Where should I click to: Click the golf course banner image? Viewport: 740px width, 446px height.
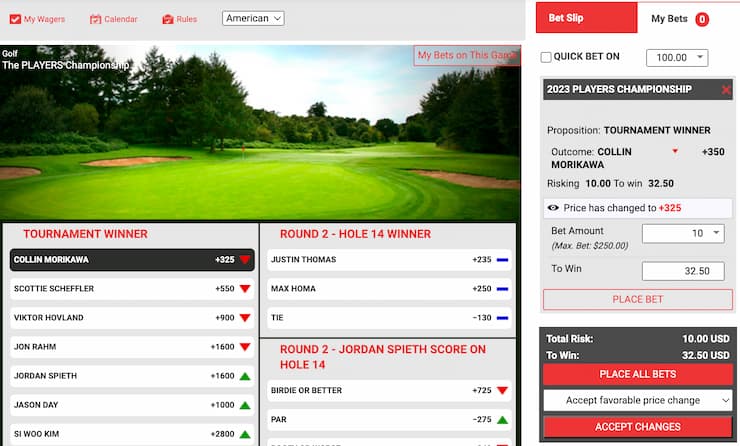tap(260, 133)
